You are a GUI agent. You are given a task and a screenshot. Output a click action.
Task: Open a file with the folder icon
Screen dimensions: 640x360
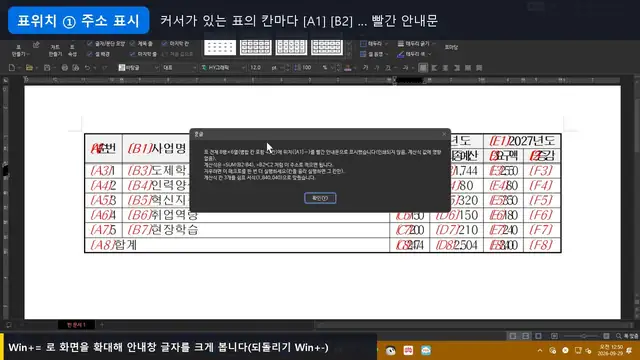click(x=29, y=68)
